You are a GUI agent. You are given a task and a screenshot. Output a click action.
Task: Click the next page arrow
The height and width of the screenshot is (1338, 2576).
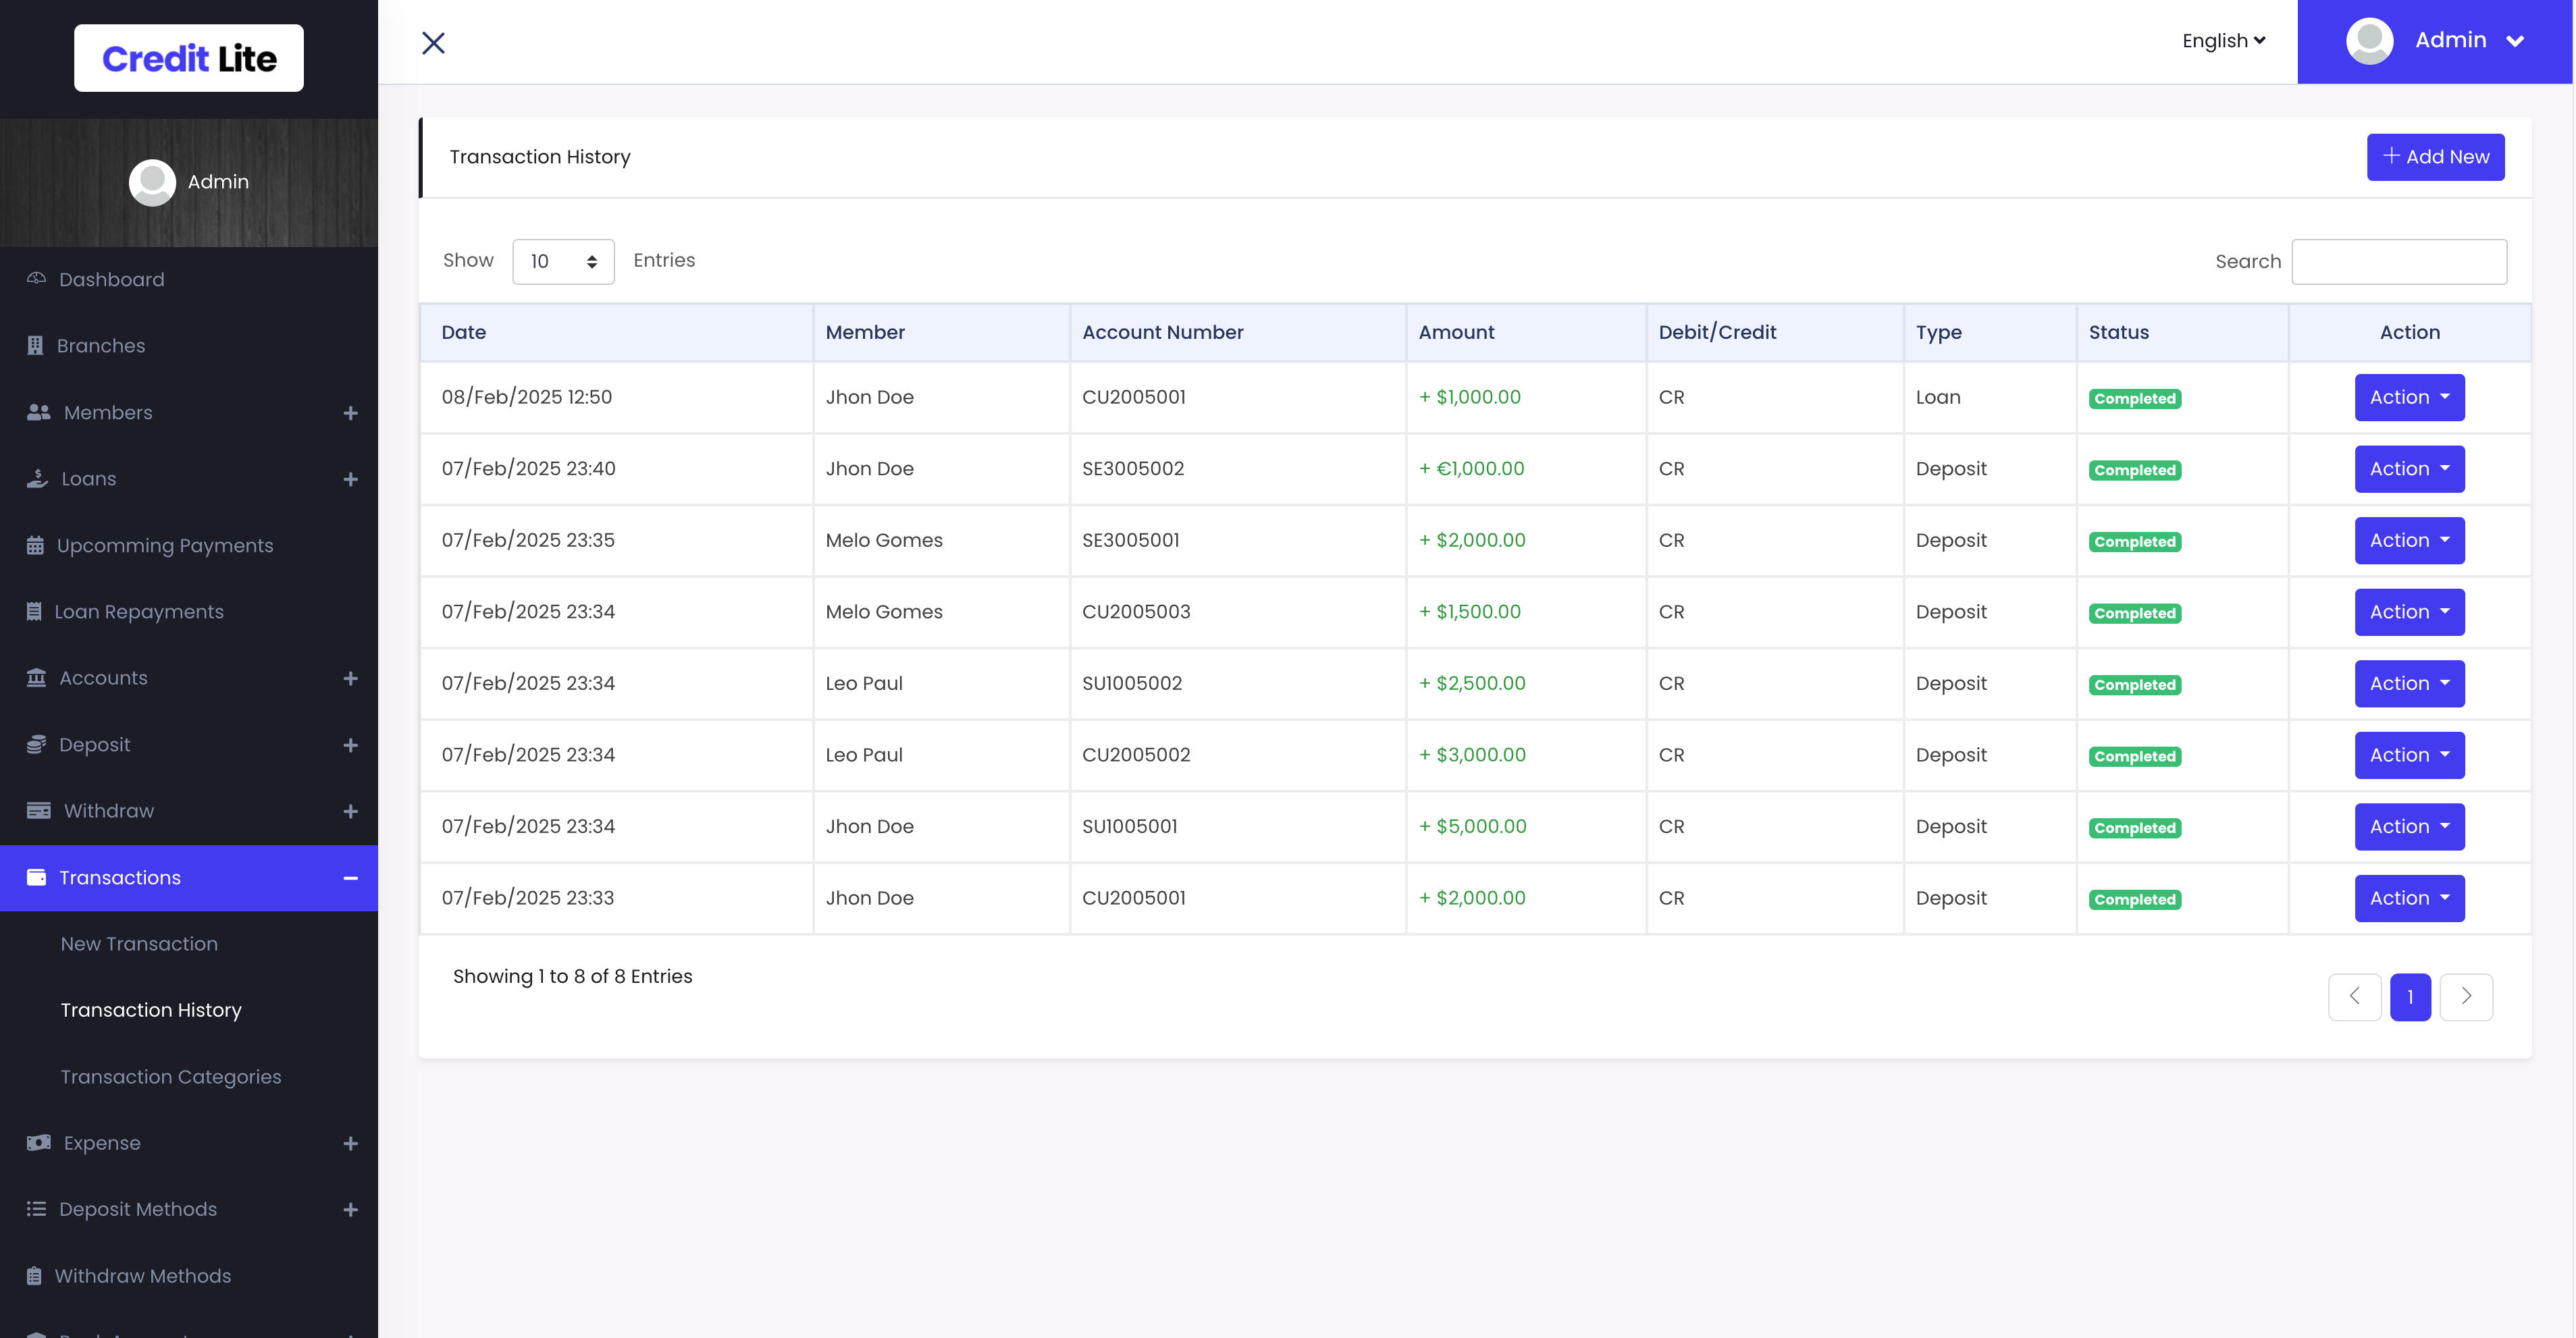[2465, 996]
